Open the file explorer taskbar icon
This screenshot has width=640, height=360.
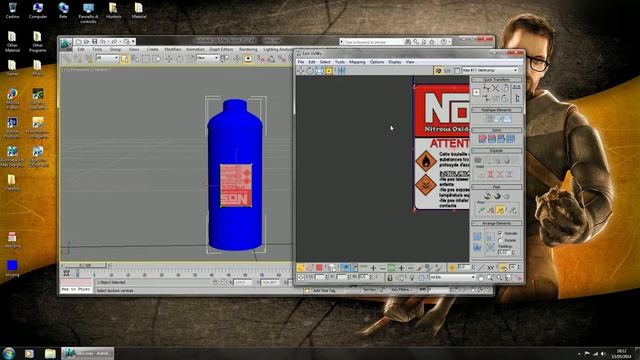tap(50, 353)
